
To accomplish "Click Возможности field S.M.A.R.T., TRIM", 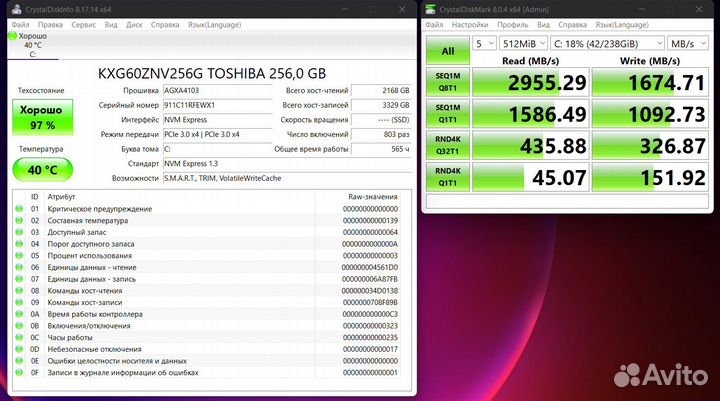I will pyautogui.click(x=287, y=178).
